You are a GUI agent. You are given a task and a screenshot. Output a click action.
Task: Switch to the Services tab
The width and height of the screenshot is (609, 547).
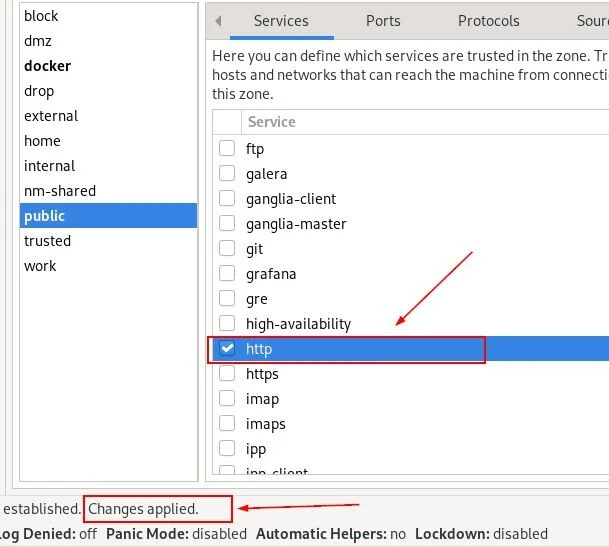click(x=281, y=21)
